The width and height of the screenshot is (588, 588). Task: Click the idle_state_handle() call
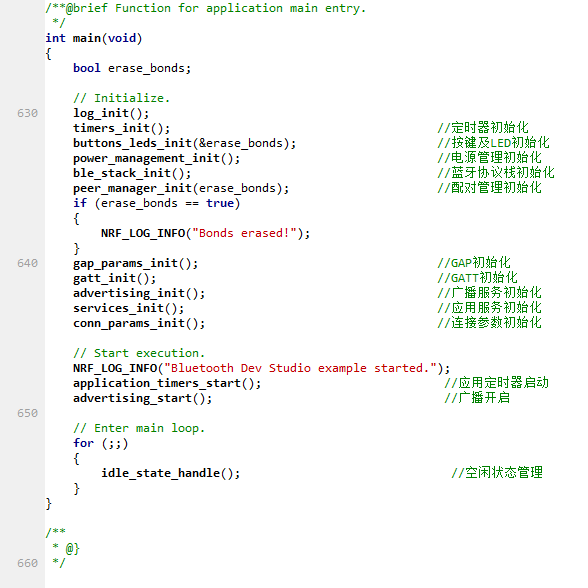[x=170, y=473]
